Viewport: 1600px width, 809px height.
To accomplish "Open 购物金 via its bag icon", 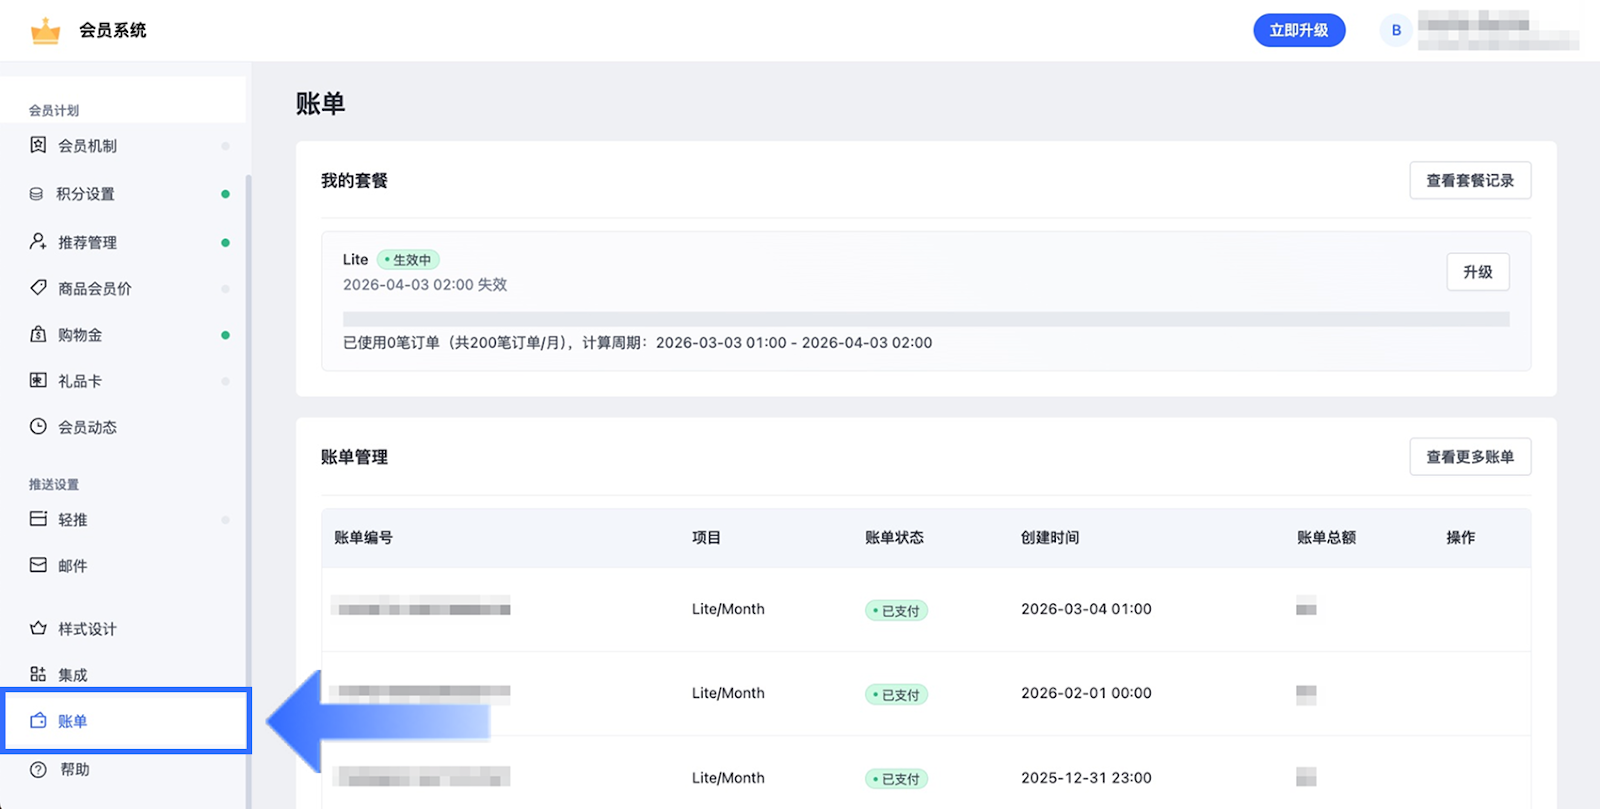I will tap(38, 334).
